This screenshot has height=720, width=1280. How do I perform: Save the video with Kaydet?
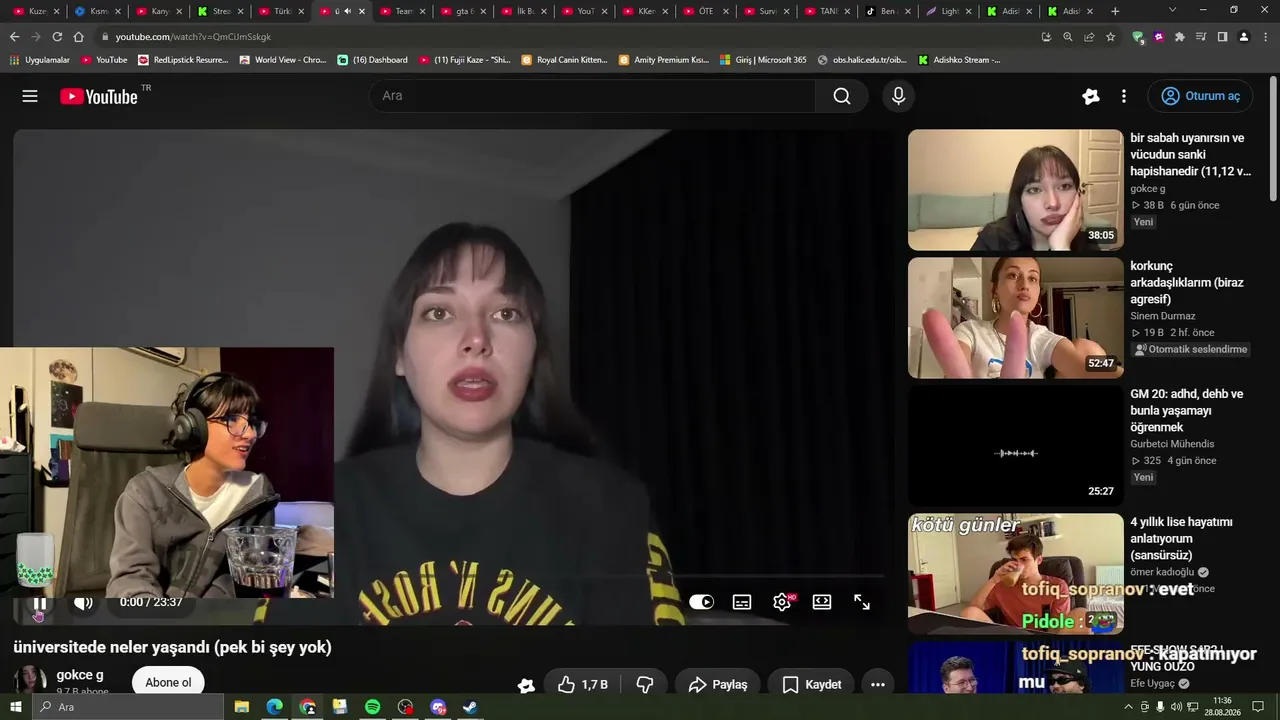[x=811, y=684]
